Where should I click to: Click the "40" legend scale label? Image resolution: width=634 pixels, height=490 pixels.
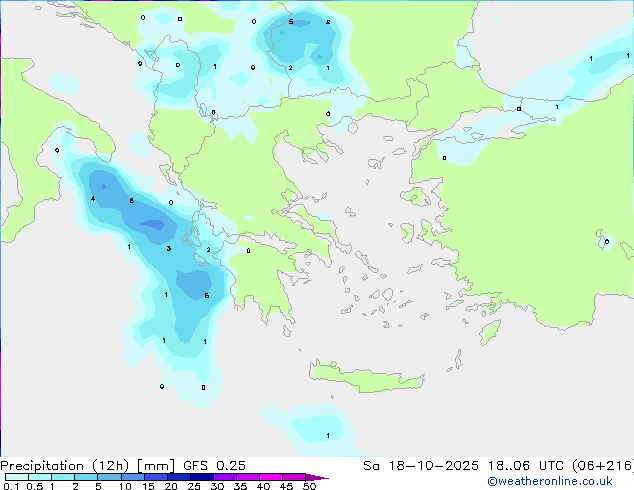pyautogui.click(x=264, y=486)
